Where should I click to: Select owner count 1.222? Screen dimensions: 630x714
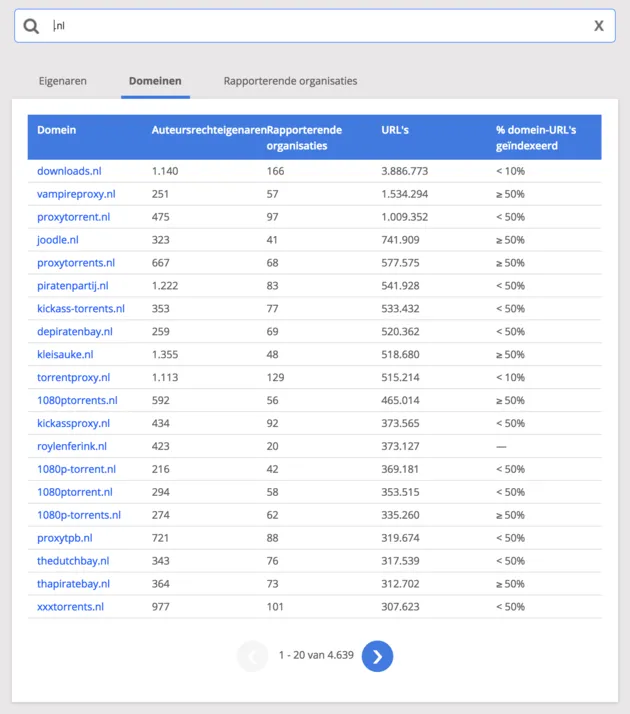(165, 286)
